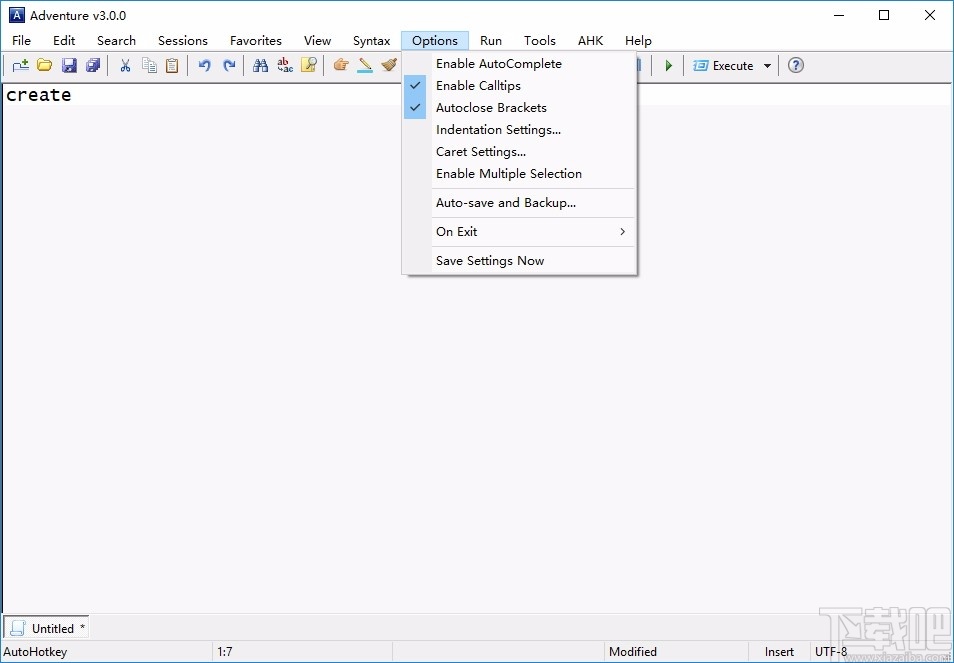The height and width of the screenshot is (663, 954).
Task: Click the 'create' text in editor
Action: pos(38,95)
